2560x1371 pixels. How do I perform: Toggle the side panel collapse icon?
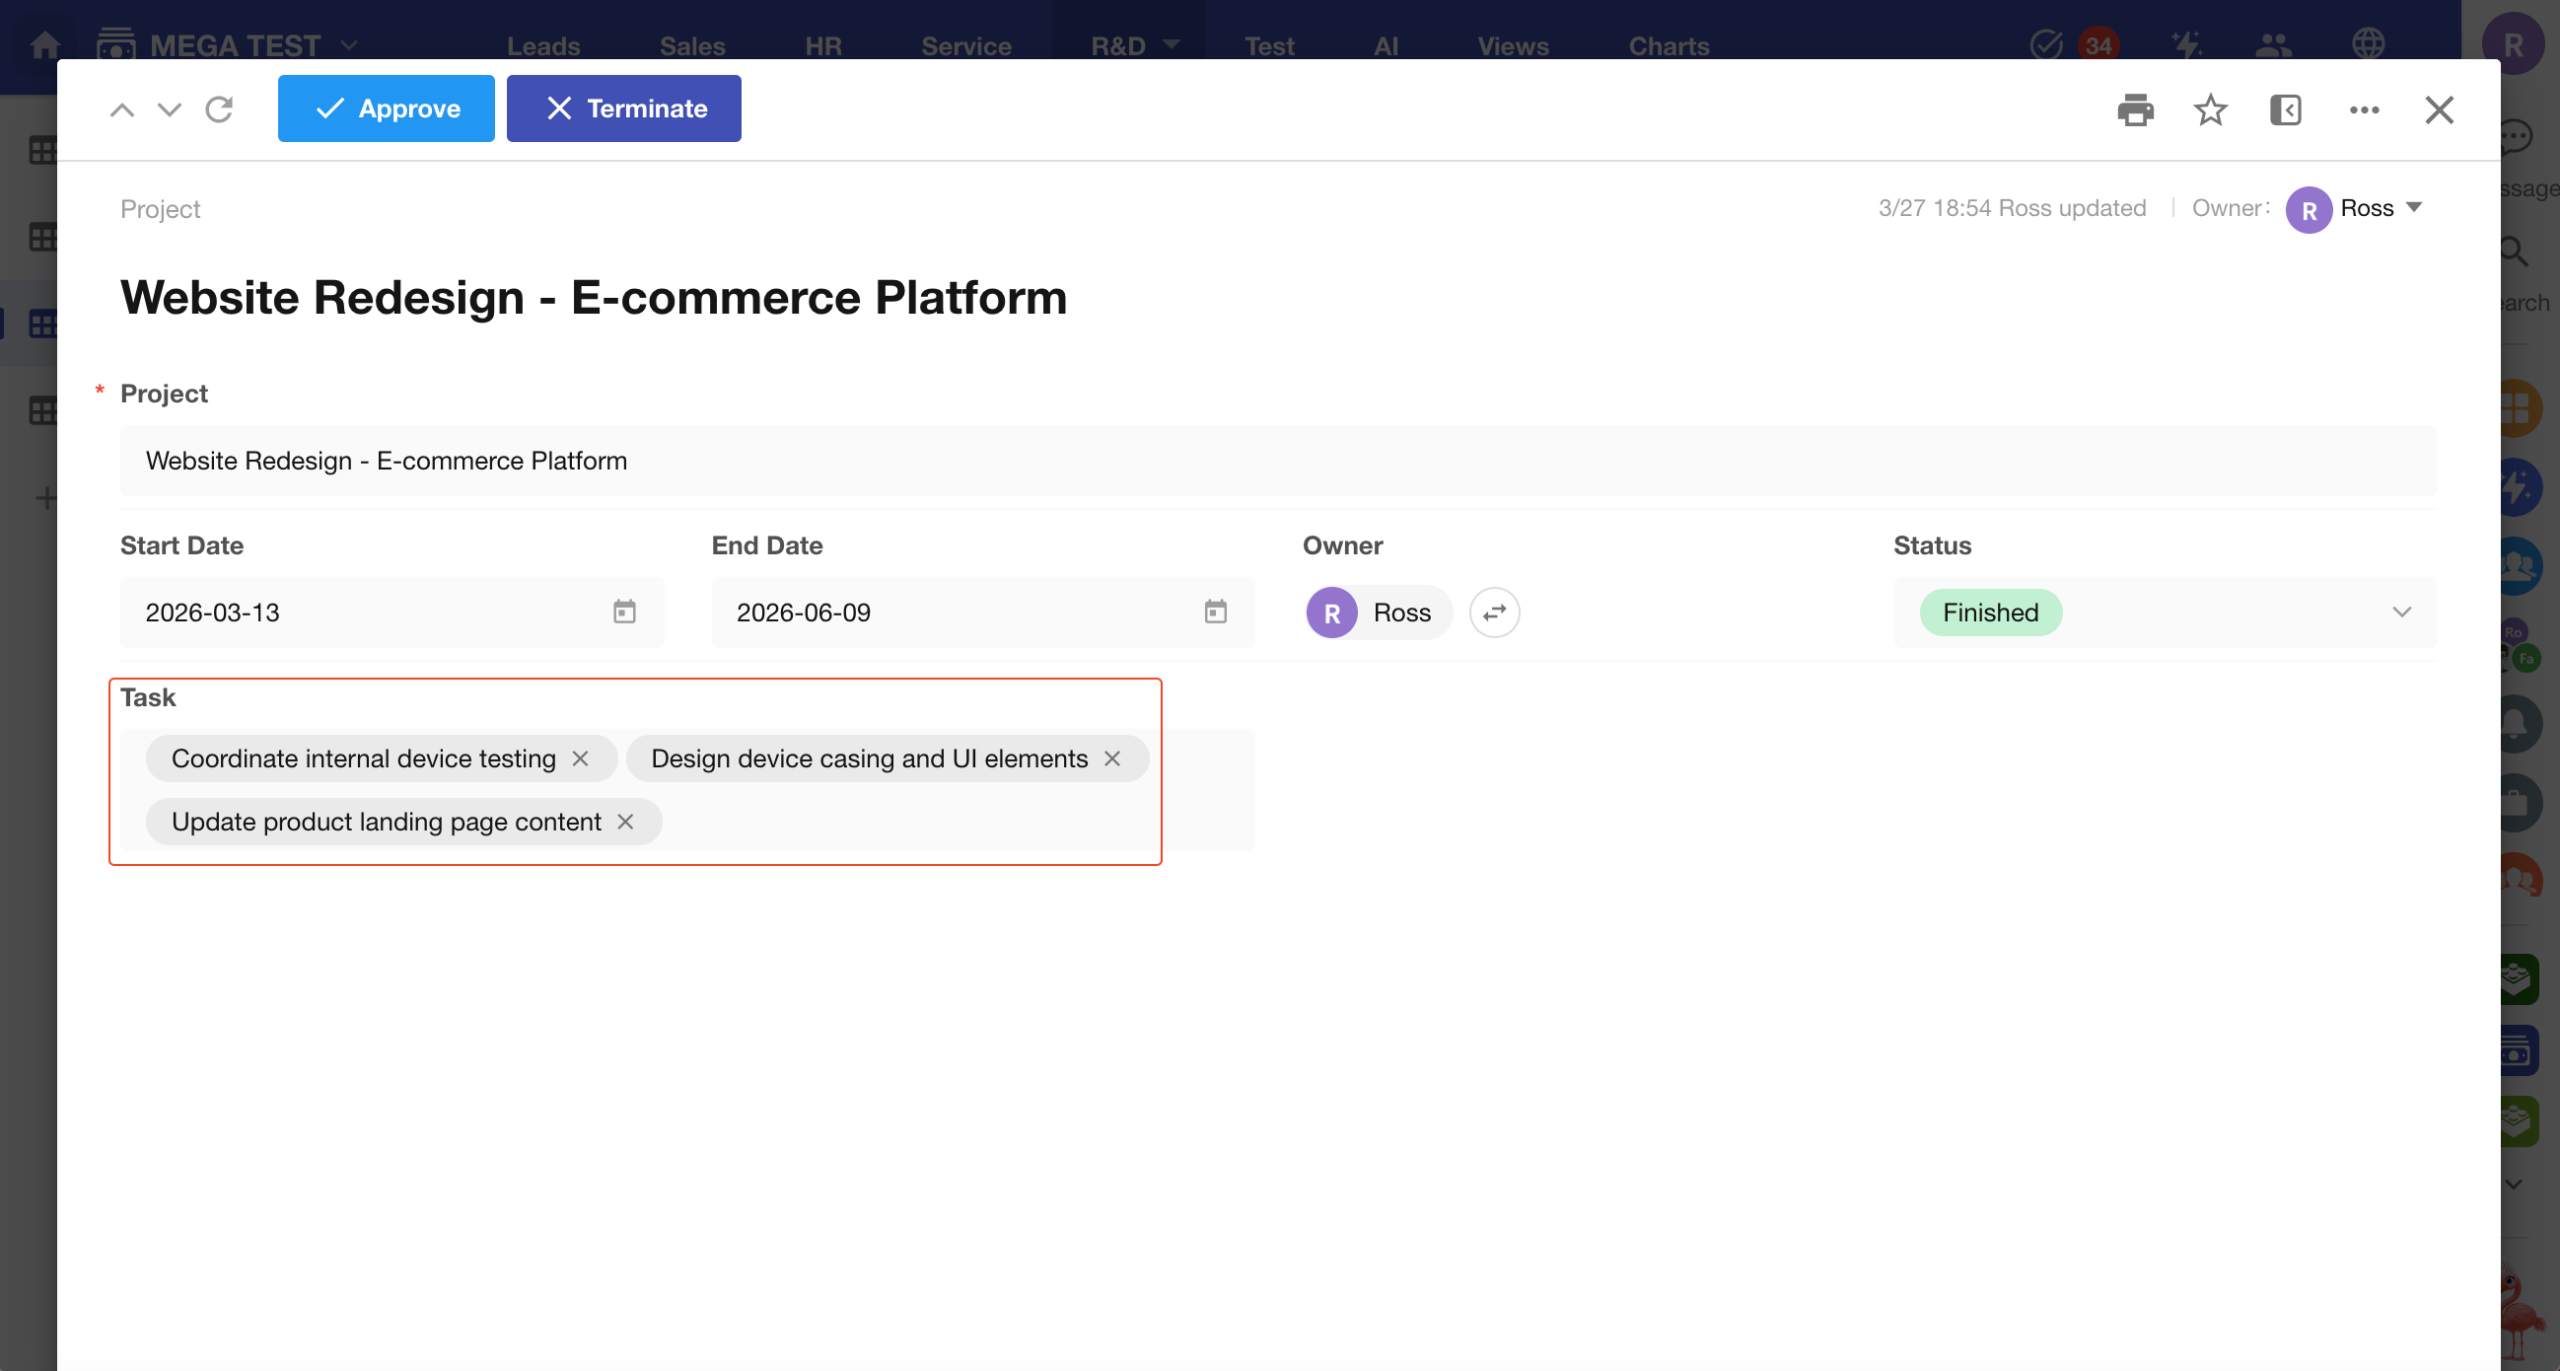(2285, 110)
